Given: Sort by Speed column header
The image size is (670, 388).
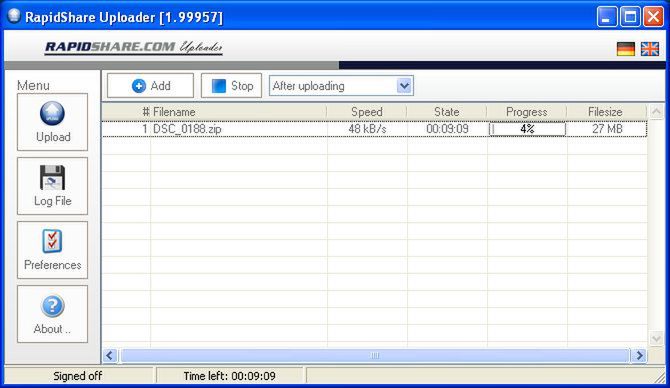Looking at the screenshot, I should pyautogui.click(x=367, y=112).
